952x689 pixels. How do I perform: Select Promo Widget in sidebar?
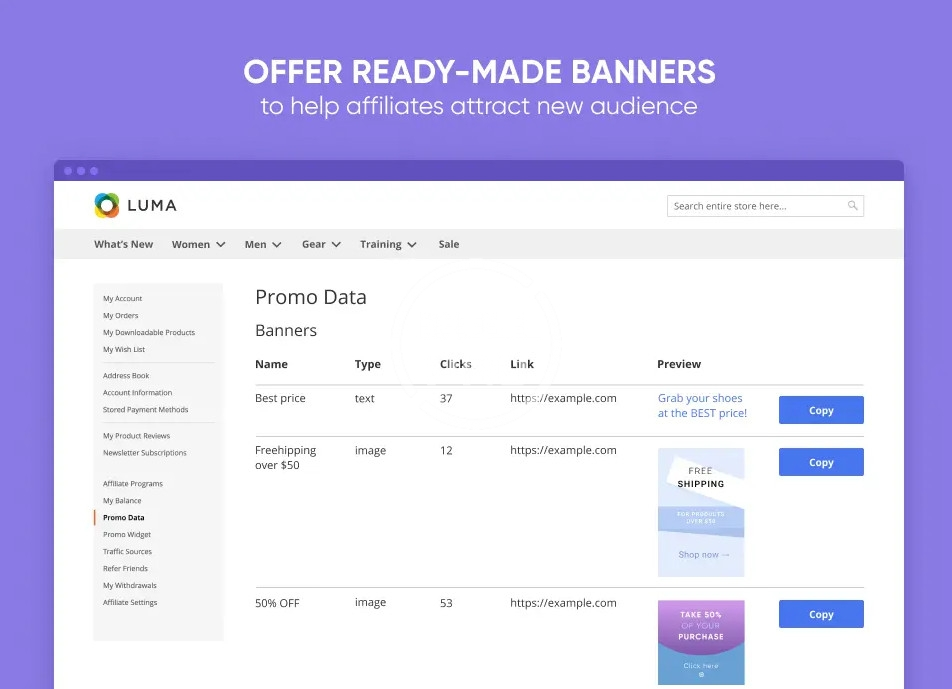coord(127,534)
